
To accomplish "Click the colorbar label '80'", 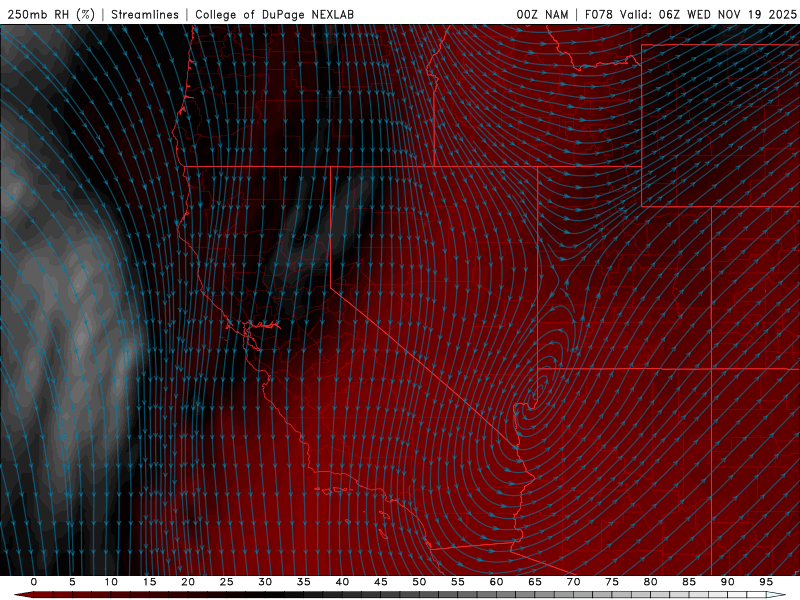I will coord(651,582).
